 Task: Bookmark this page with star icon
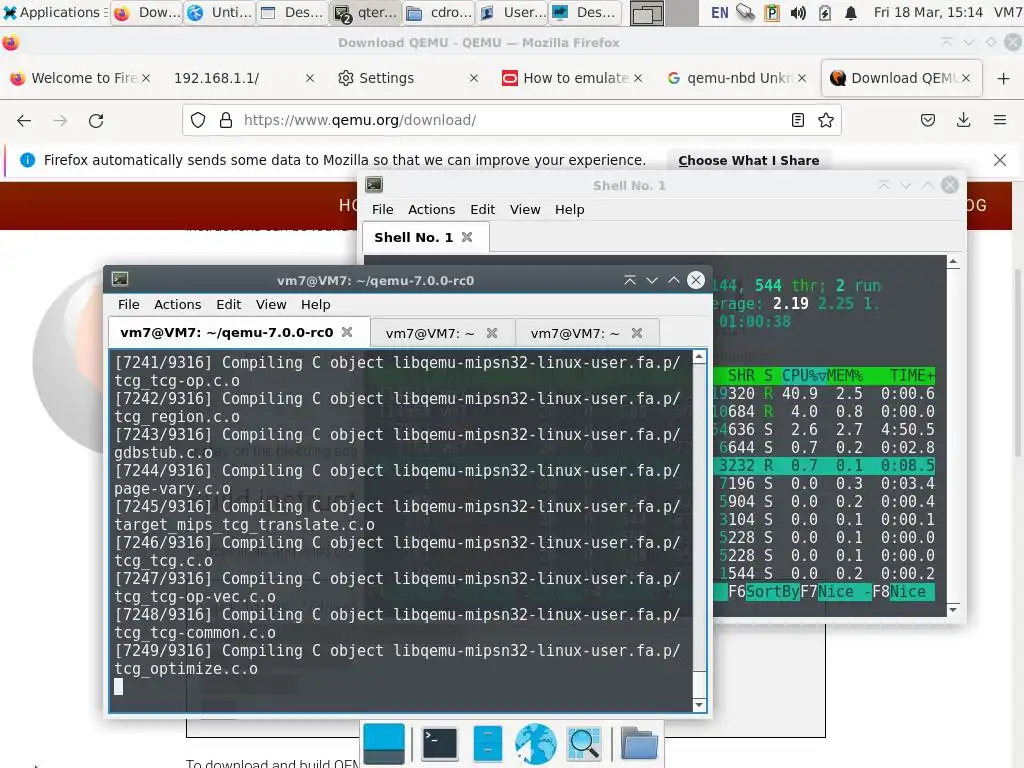coord(826,120)
